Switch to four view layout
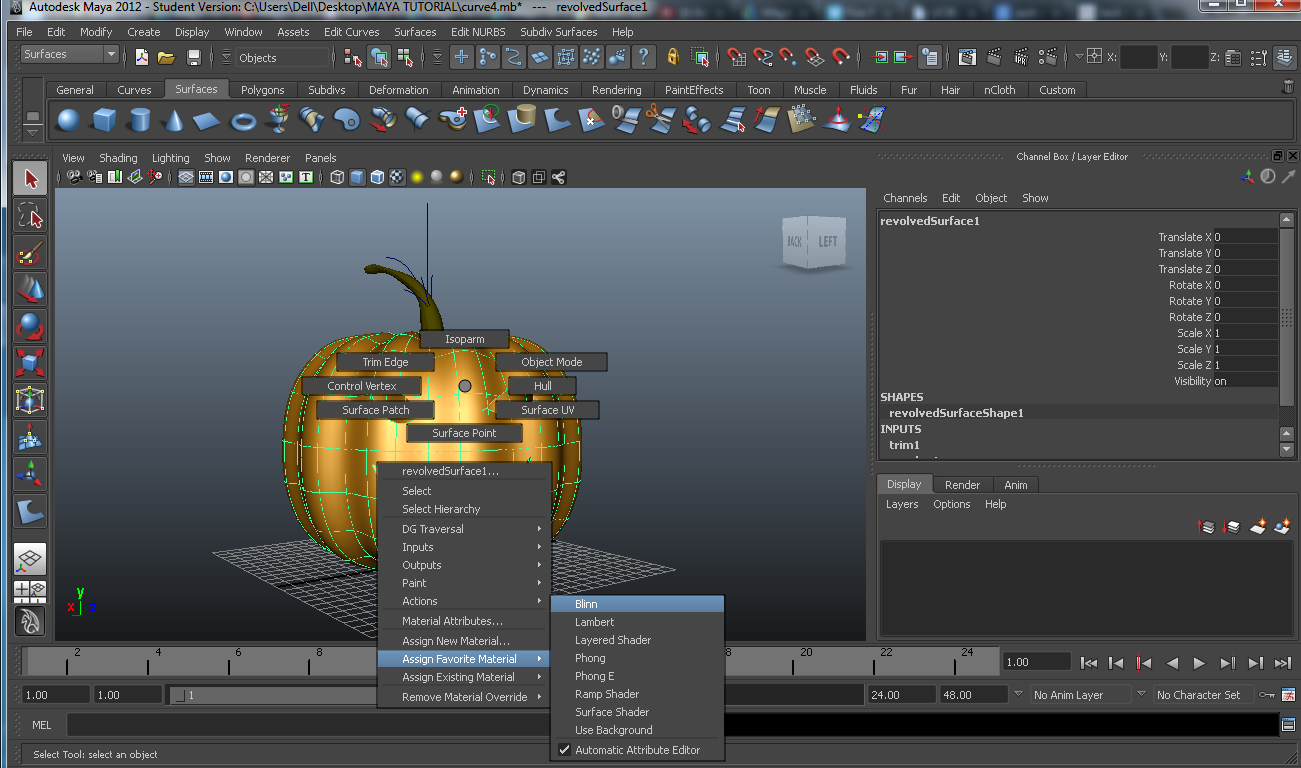Viewport: 1301px width, 768px height. [x=30, y=591]
